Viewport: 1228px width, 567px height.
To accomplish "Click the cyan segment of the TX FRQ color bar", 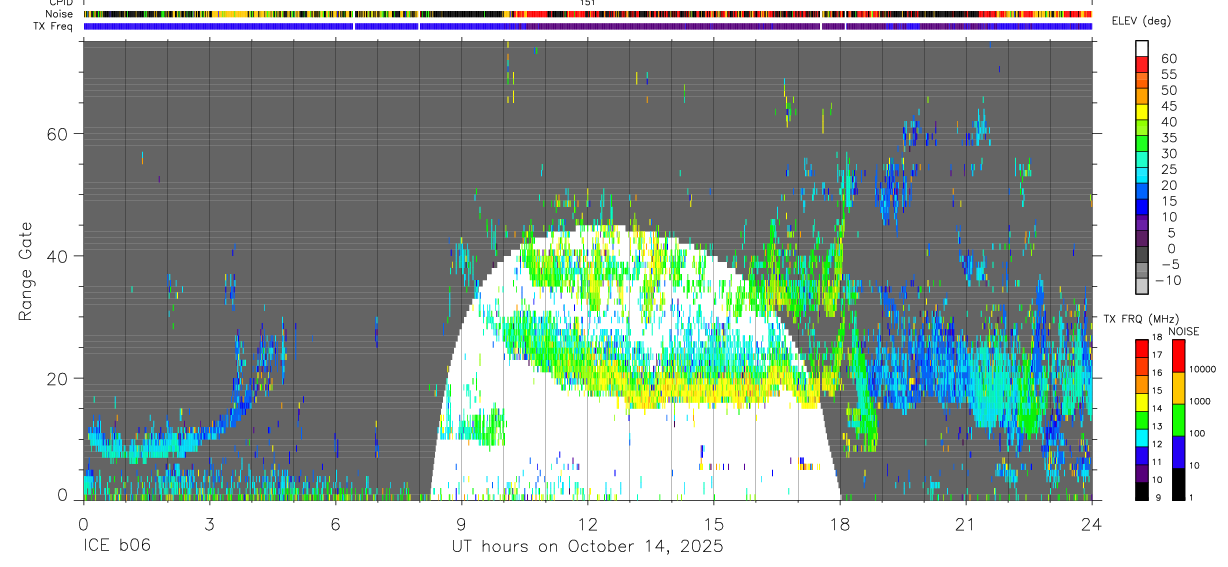I will [x=1142, y=437].
